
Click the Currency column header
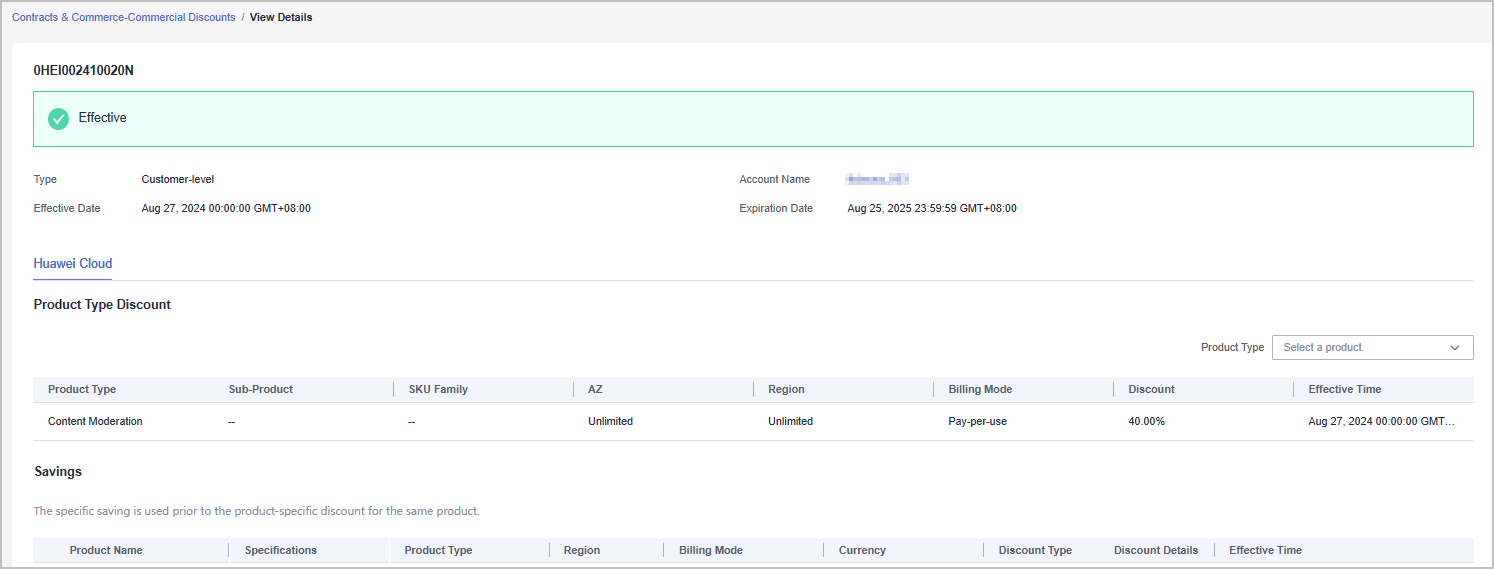[862, 550]
